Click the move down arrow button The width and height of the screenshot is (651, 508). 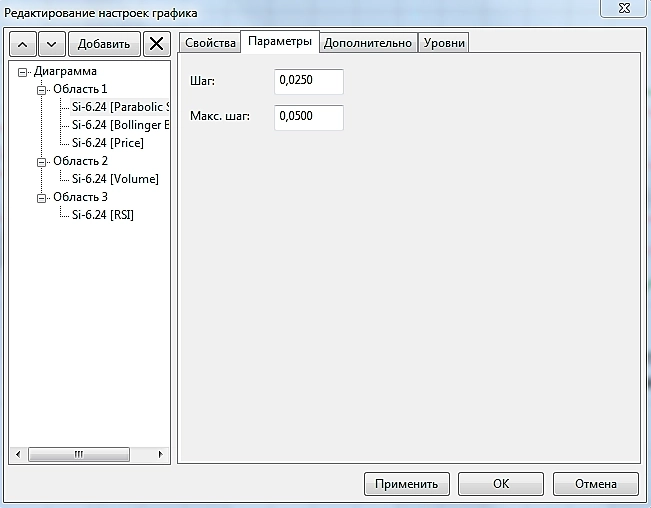[53, 43]
